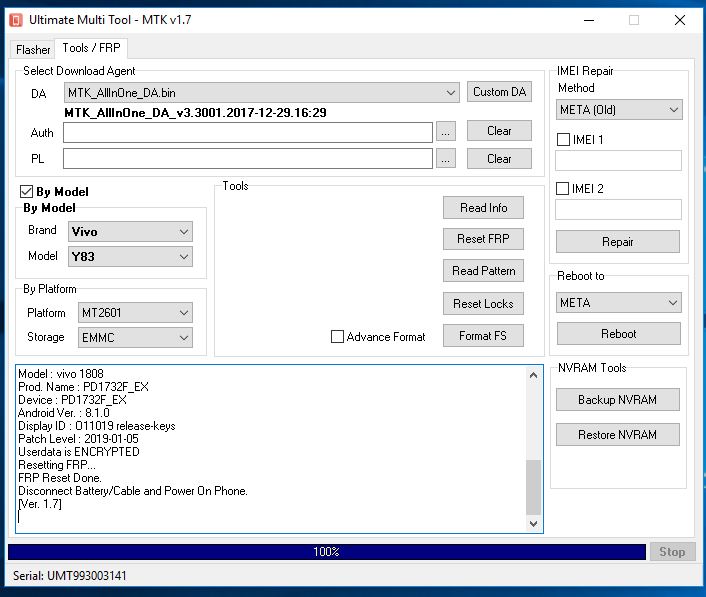Click the Reboot button
706x597 pixels.
pos(619,334)
